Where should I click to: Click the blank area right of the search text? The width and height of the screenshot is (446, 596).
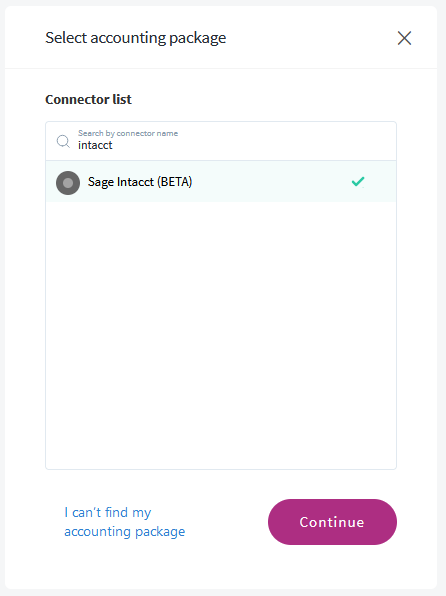point(251,145)
